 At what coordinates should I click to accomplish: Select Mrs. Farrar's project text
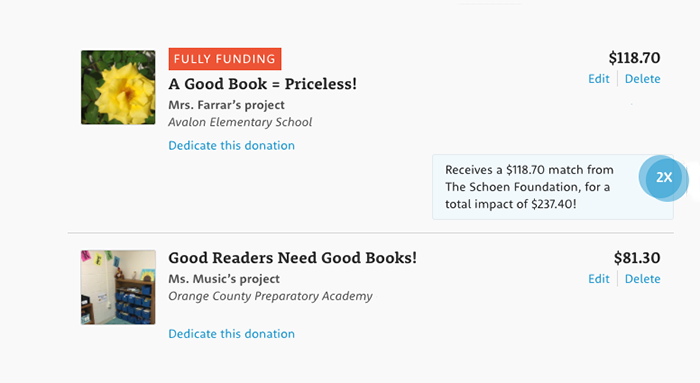(226, 105)
